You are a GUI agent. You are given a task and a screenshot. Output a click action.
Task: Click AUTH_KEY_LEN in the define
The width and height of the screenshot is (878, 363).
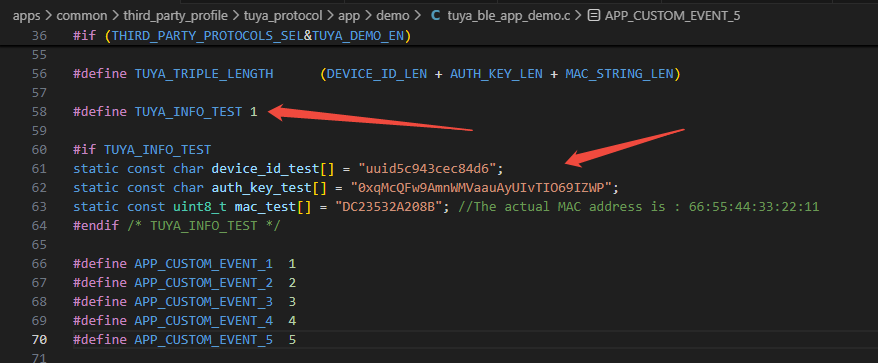496,74
